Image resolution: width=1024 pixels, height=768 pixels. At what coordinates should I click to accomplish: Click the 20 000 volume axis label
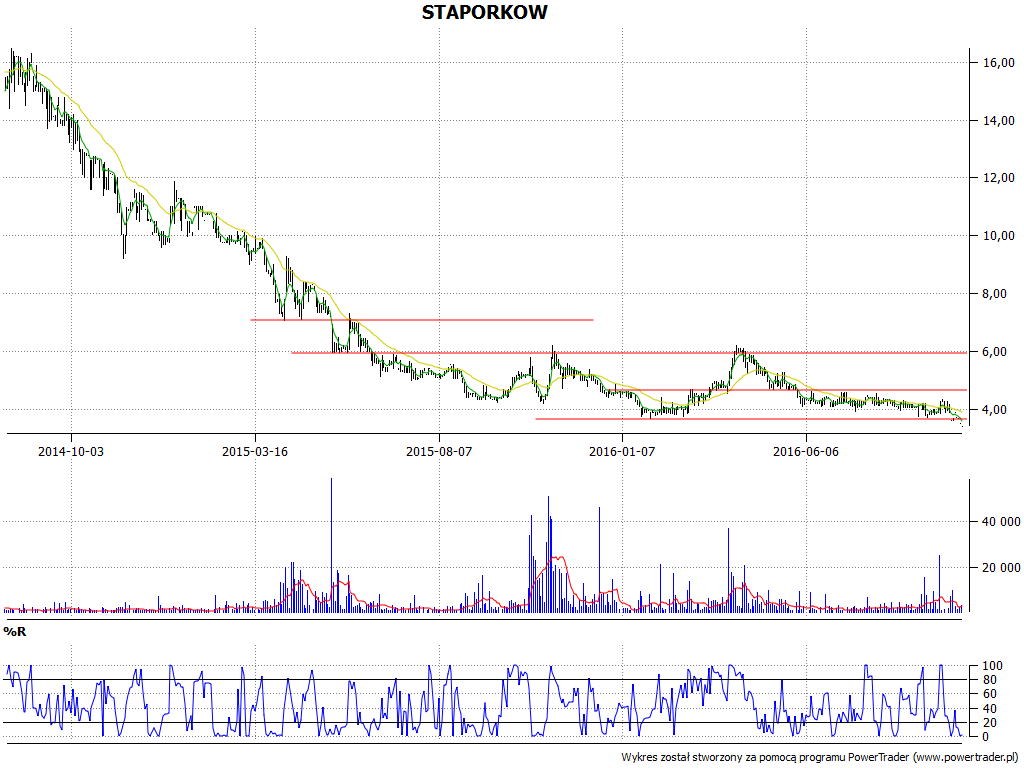1001,568
